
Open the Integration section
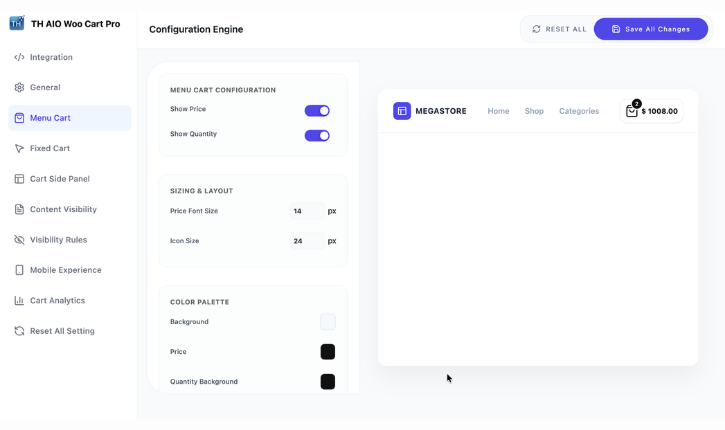[70, 57]
